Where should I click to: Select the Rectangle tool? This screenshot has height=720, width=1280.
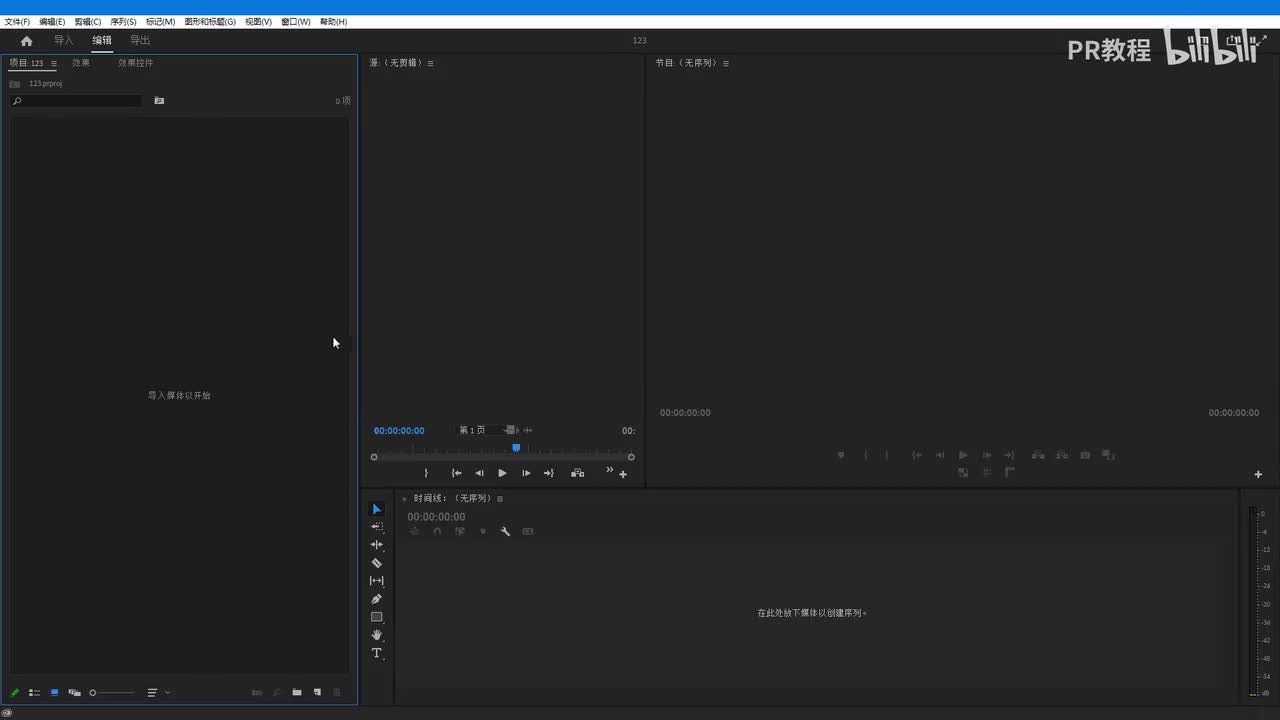pos(377,617)
